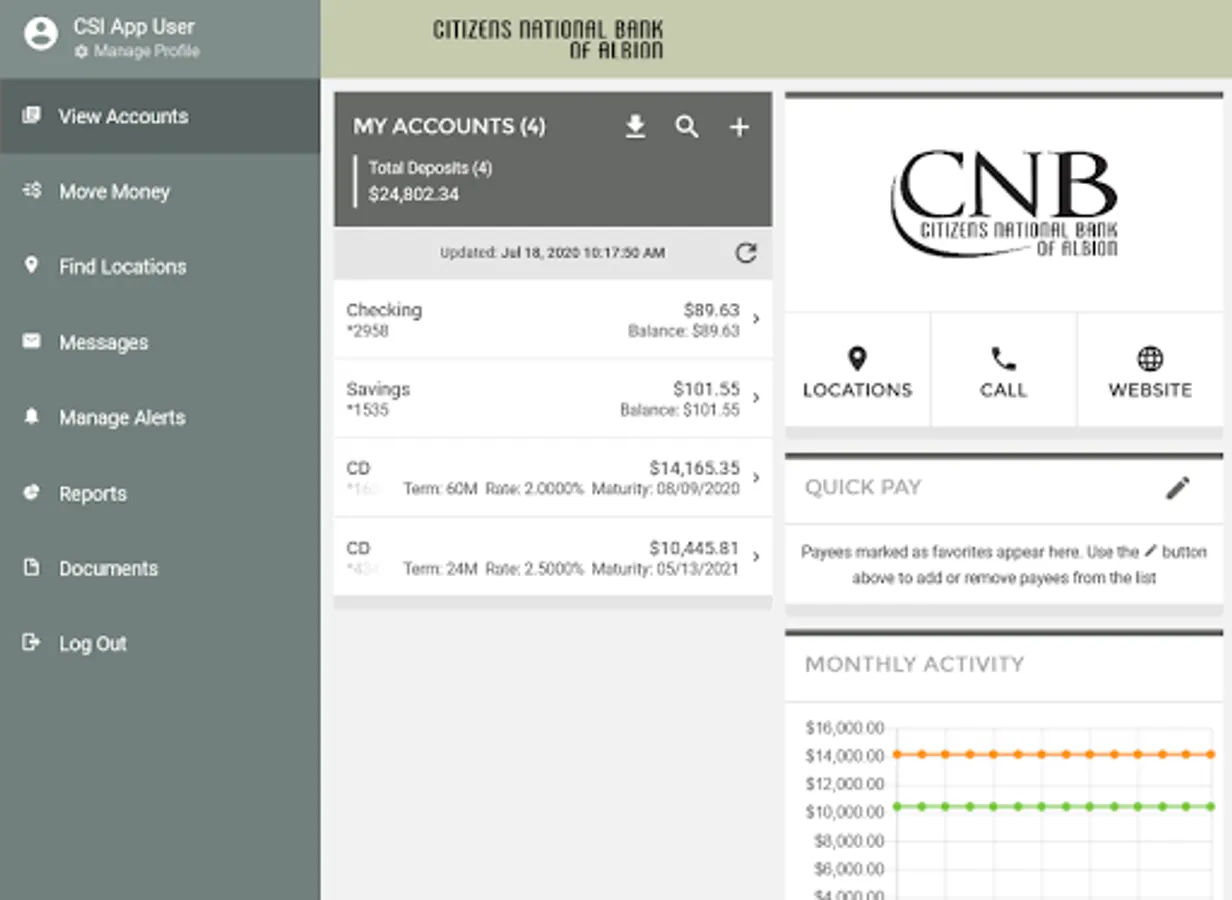This screenshot has height=900, width=1232.
Task: Search accounts with magnifier icon
Action: [x=687, y=127]
